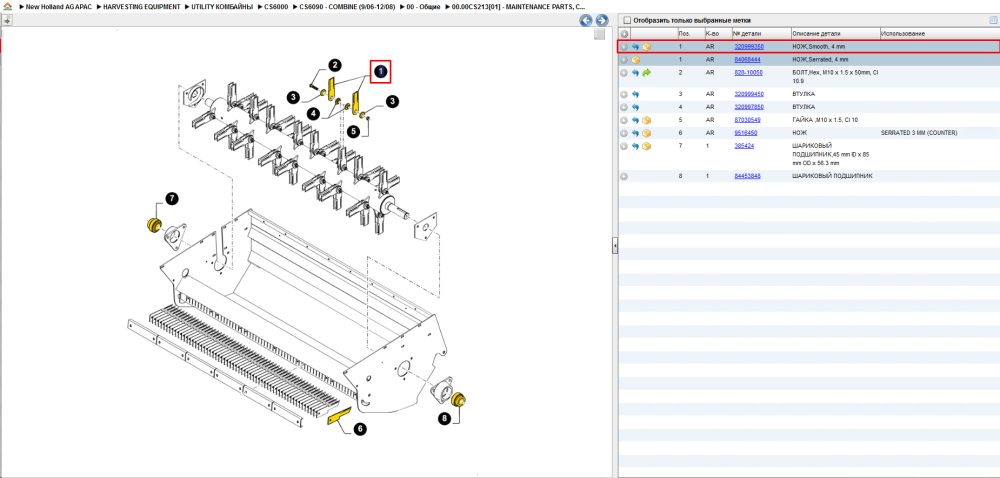
Task: Click 'БОЛТ,Hex, M10 x 1.5 x 50mm' description
Action: coord(835,77)
